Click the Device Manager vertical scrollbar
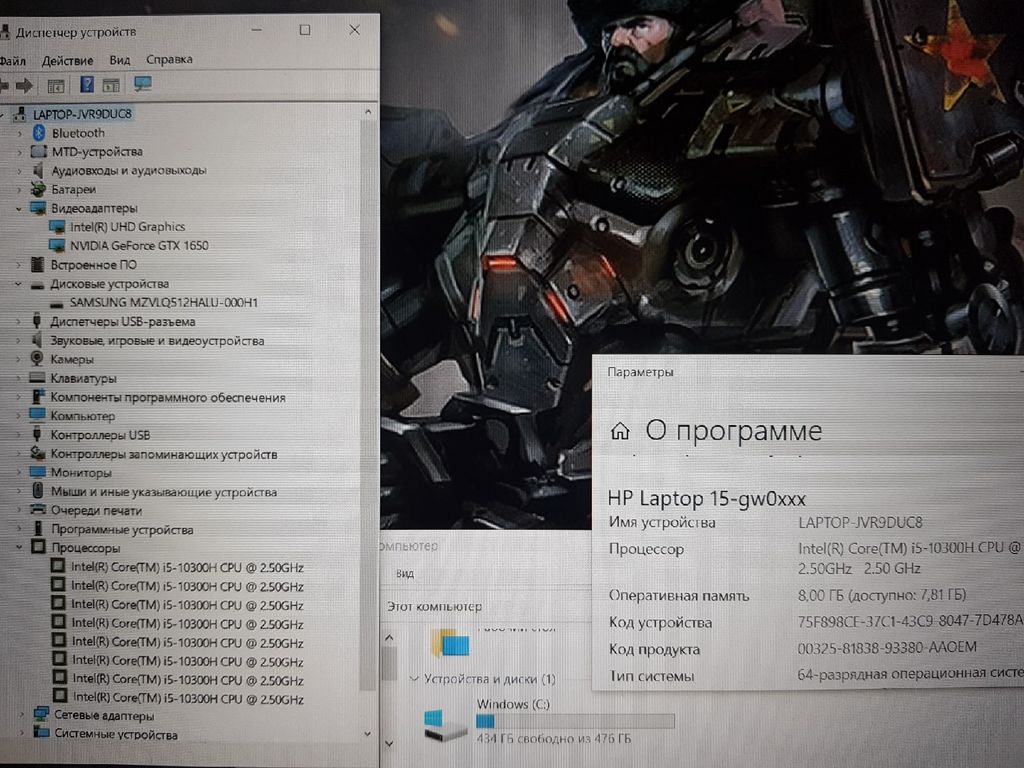1024x768 pixels. tap(368, 400)
